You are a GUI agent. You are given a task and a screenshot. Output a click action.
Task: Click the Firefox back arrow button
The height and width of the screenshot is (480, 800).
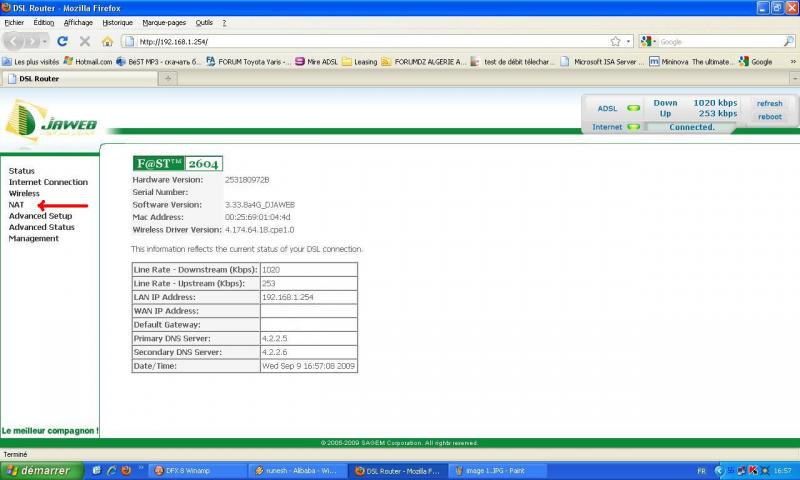click(13, 41)
